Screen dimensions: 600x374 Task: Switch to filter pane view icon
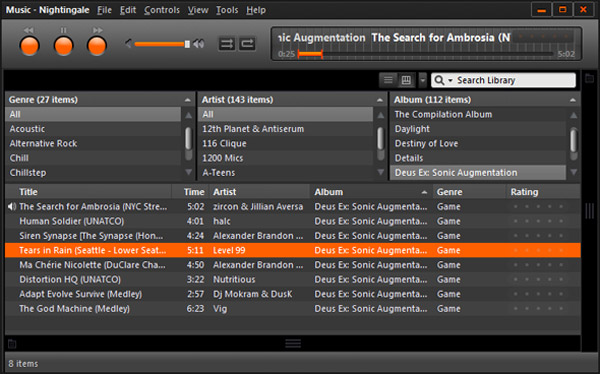[406, 80]
